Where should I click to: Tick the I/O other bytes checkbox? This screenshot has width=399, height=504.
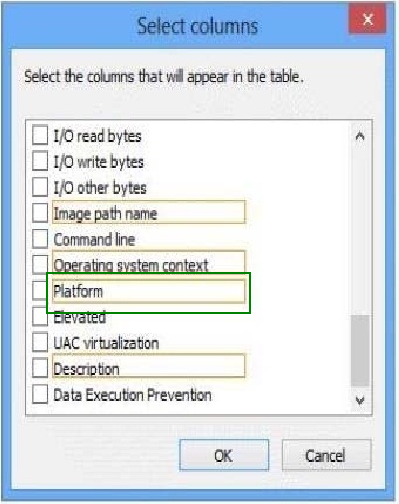pos(40,187)
